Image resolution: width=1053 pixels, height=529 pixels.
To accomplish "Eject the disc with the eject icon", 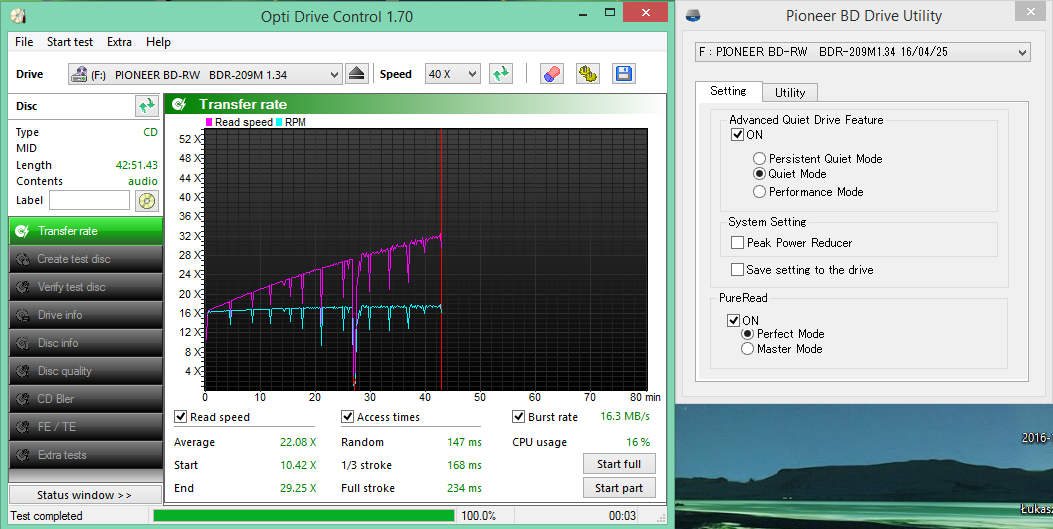I will click(x=357, y=74).
